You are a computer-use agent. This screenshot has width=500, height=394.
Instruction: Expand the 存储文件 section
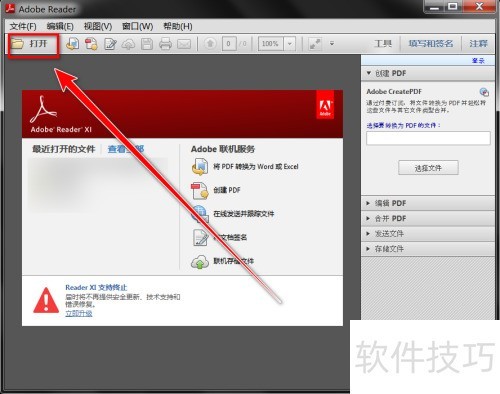click(x=428, y=249)
